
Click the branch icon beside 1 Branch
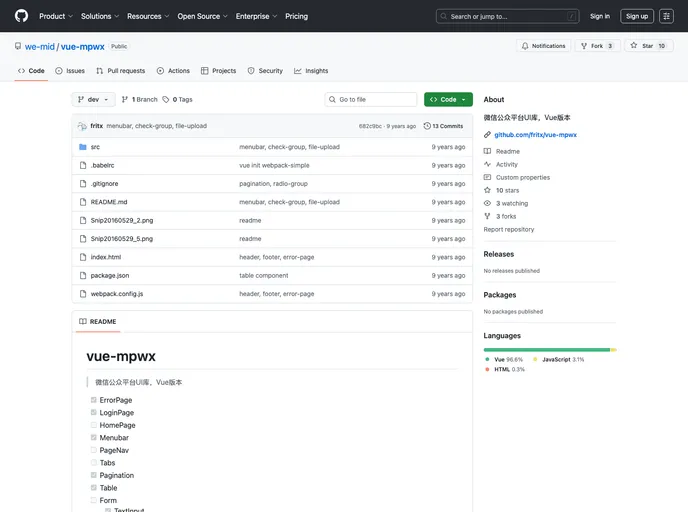click(125, 100)
